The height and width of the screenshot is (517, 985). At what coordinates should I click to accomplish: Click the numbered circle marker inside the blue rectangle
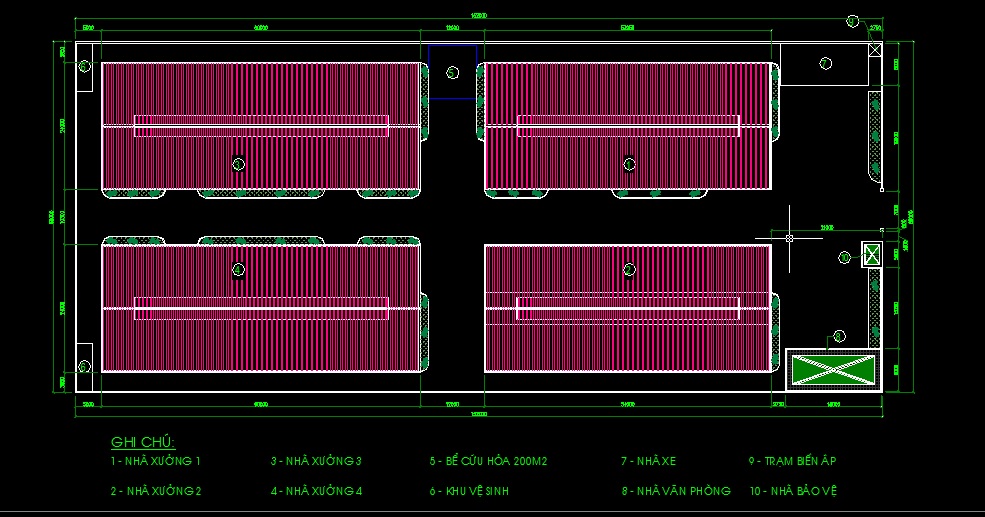coord(453,72)
